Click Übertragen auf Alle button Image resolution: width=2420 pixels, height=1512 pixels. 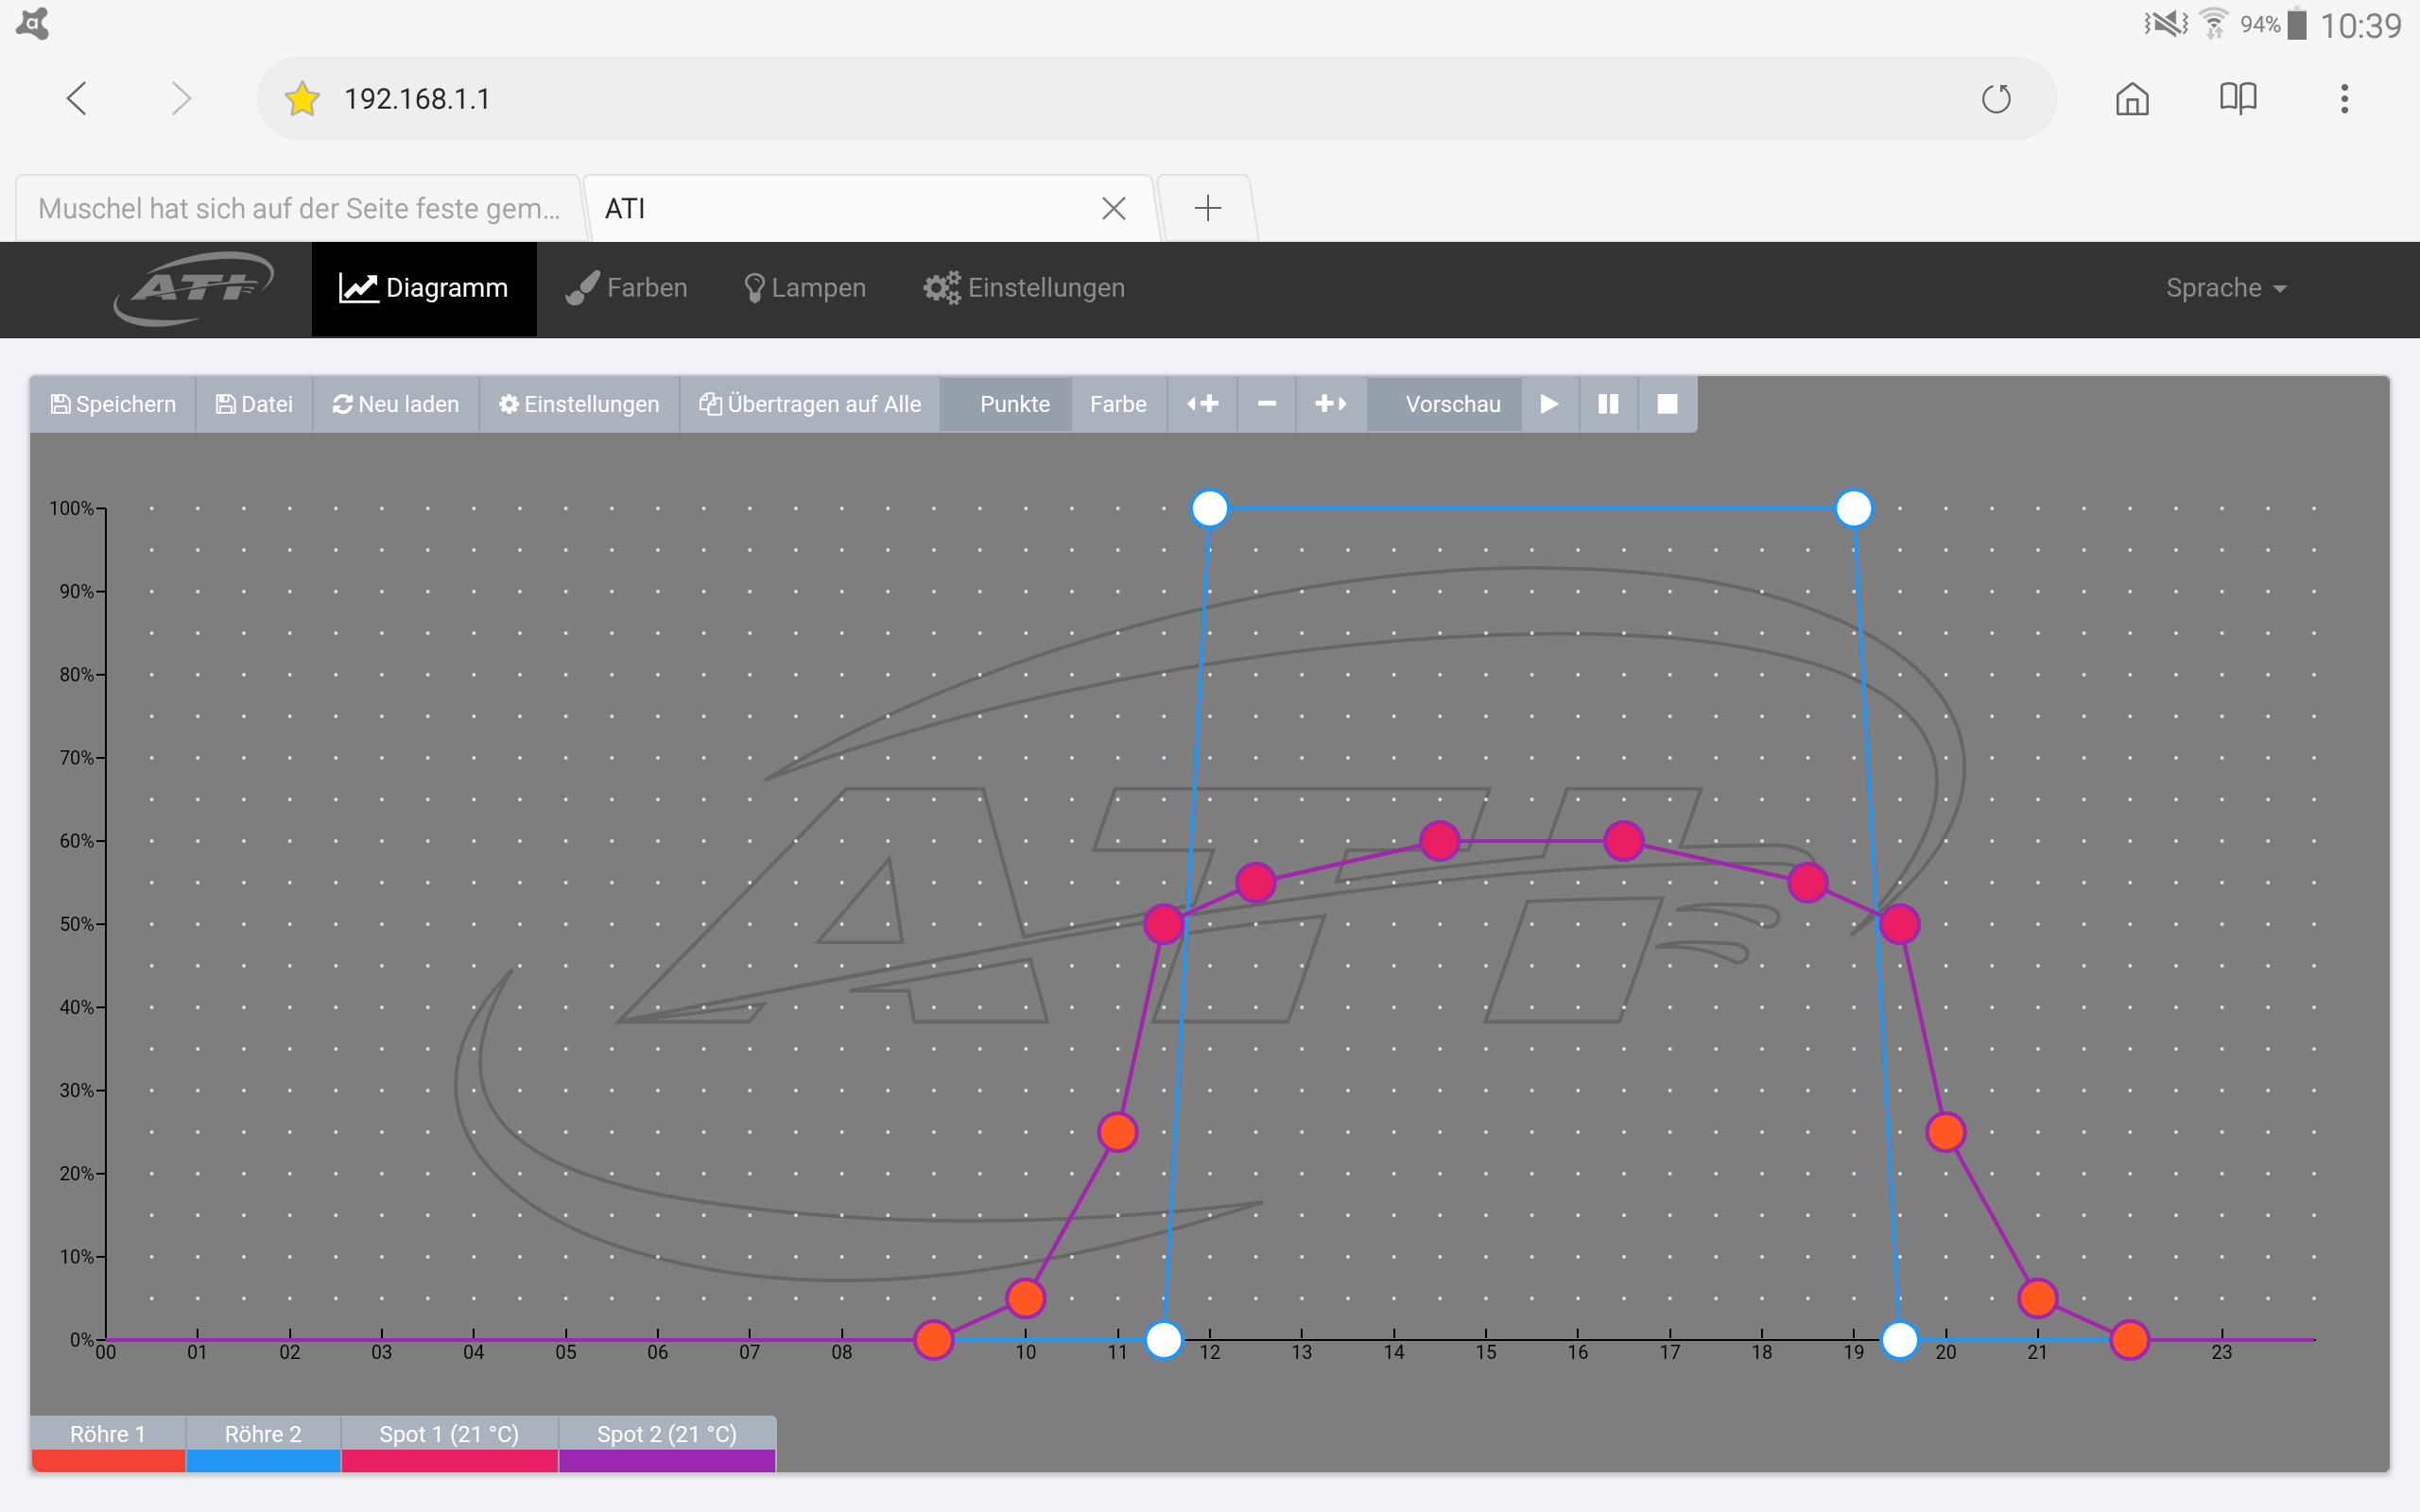click(x=810, y=404)
